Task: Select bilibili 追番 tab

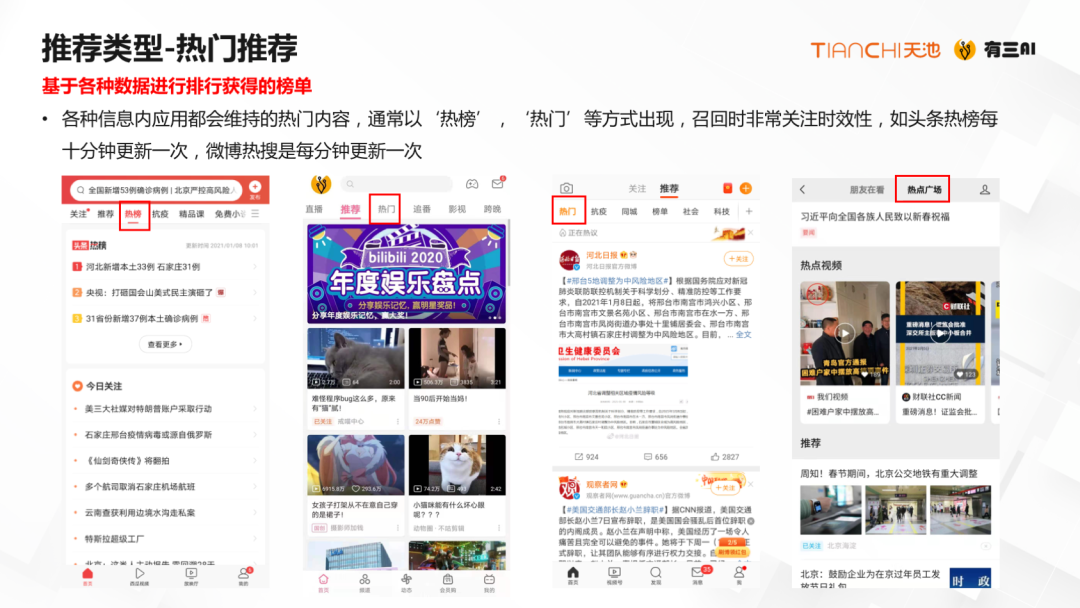Action: [422, 209]
